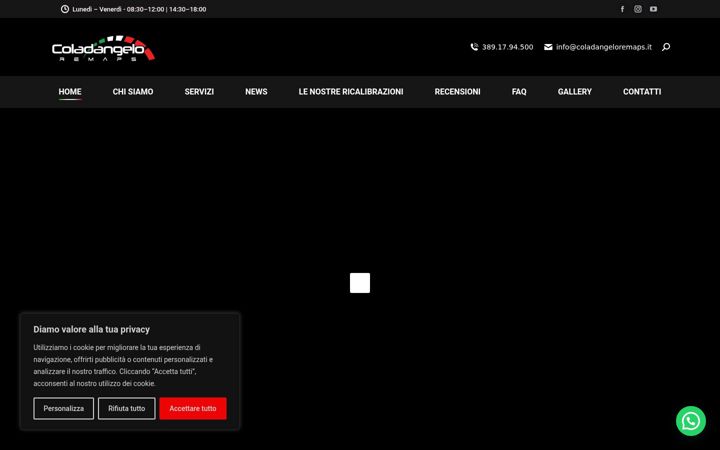The image size is (720, 450).
Task: Open the CONTATTI page
Action: tap(642, 92)
